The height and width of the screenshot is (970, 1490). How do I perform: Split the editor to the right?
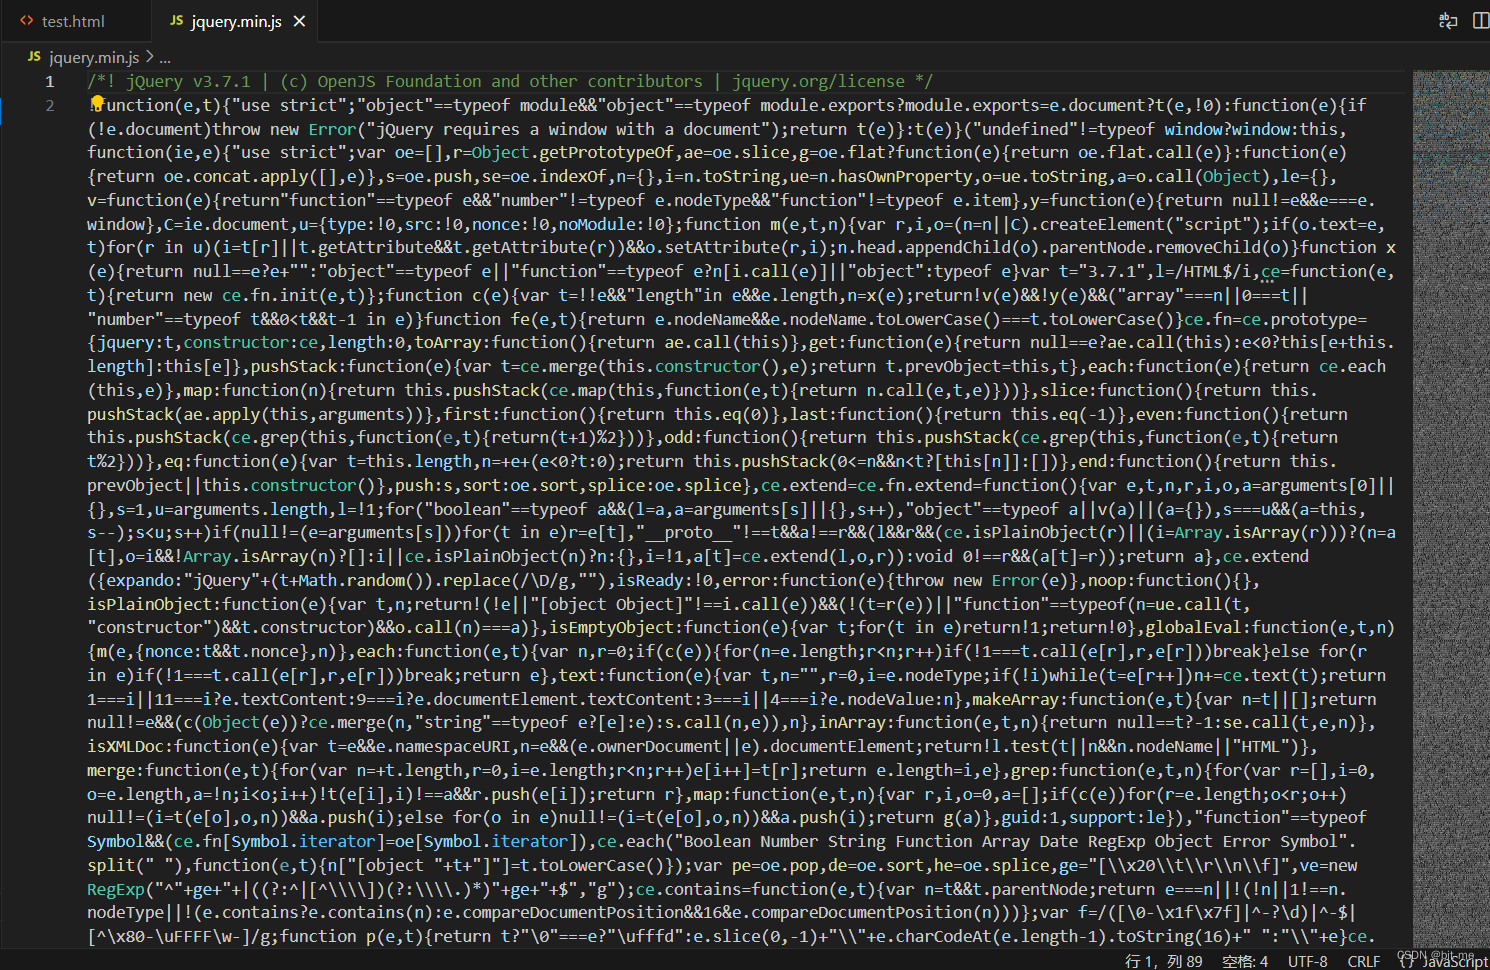pos(1481,21)
